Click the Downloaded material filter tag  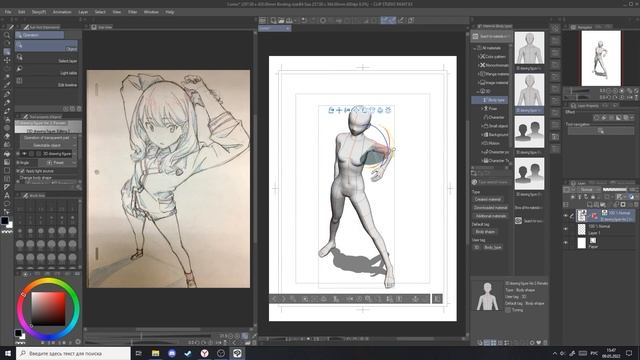pos(490,208)
